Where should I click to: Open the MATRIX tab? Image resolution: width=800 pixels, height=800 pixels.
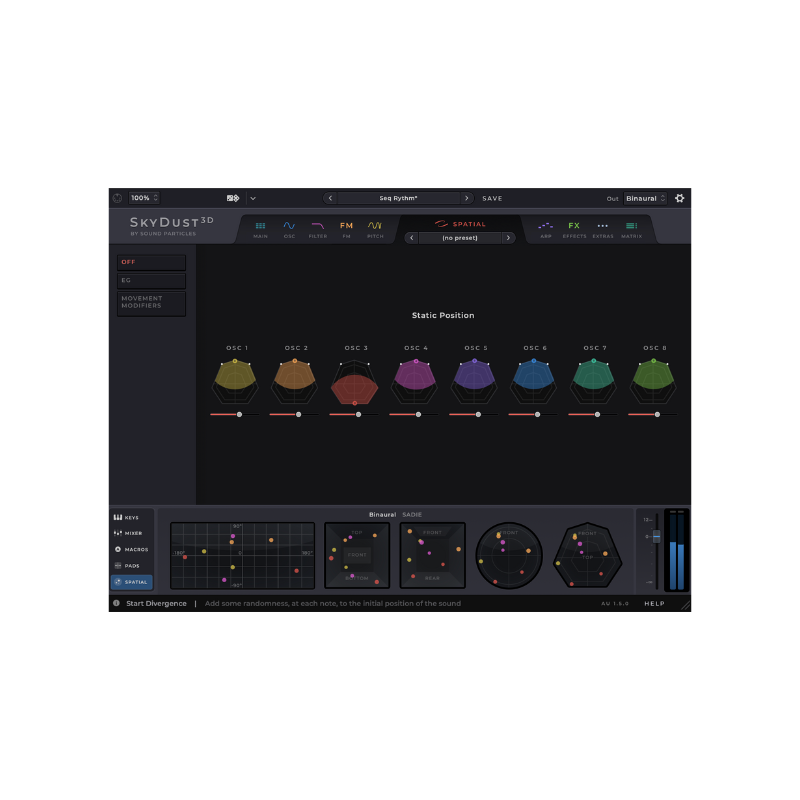632,230
